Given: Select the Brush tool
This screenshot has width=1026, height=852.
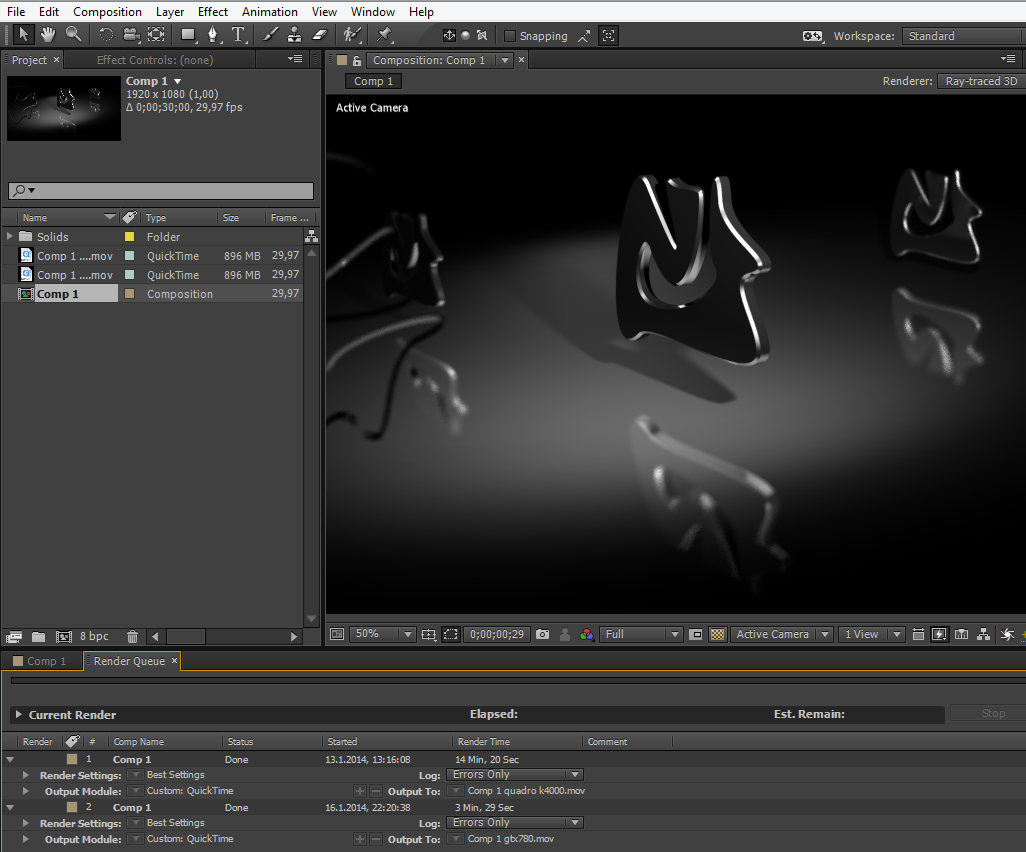Looking at the screenshot, I should (x=270, y=35).
